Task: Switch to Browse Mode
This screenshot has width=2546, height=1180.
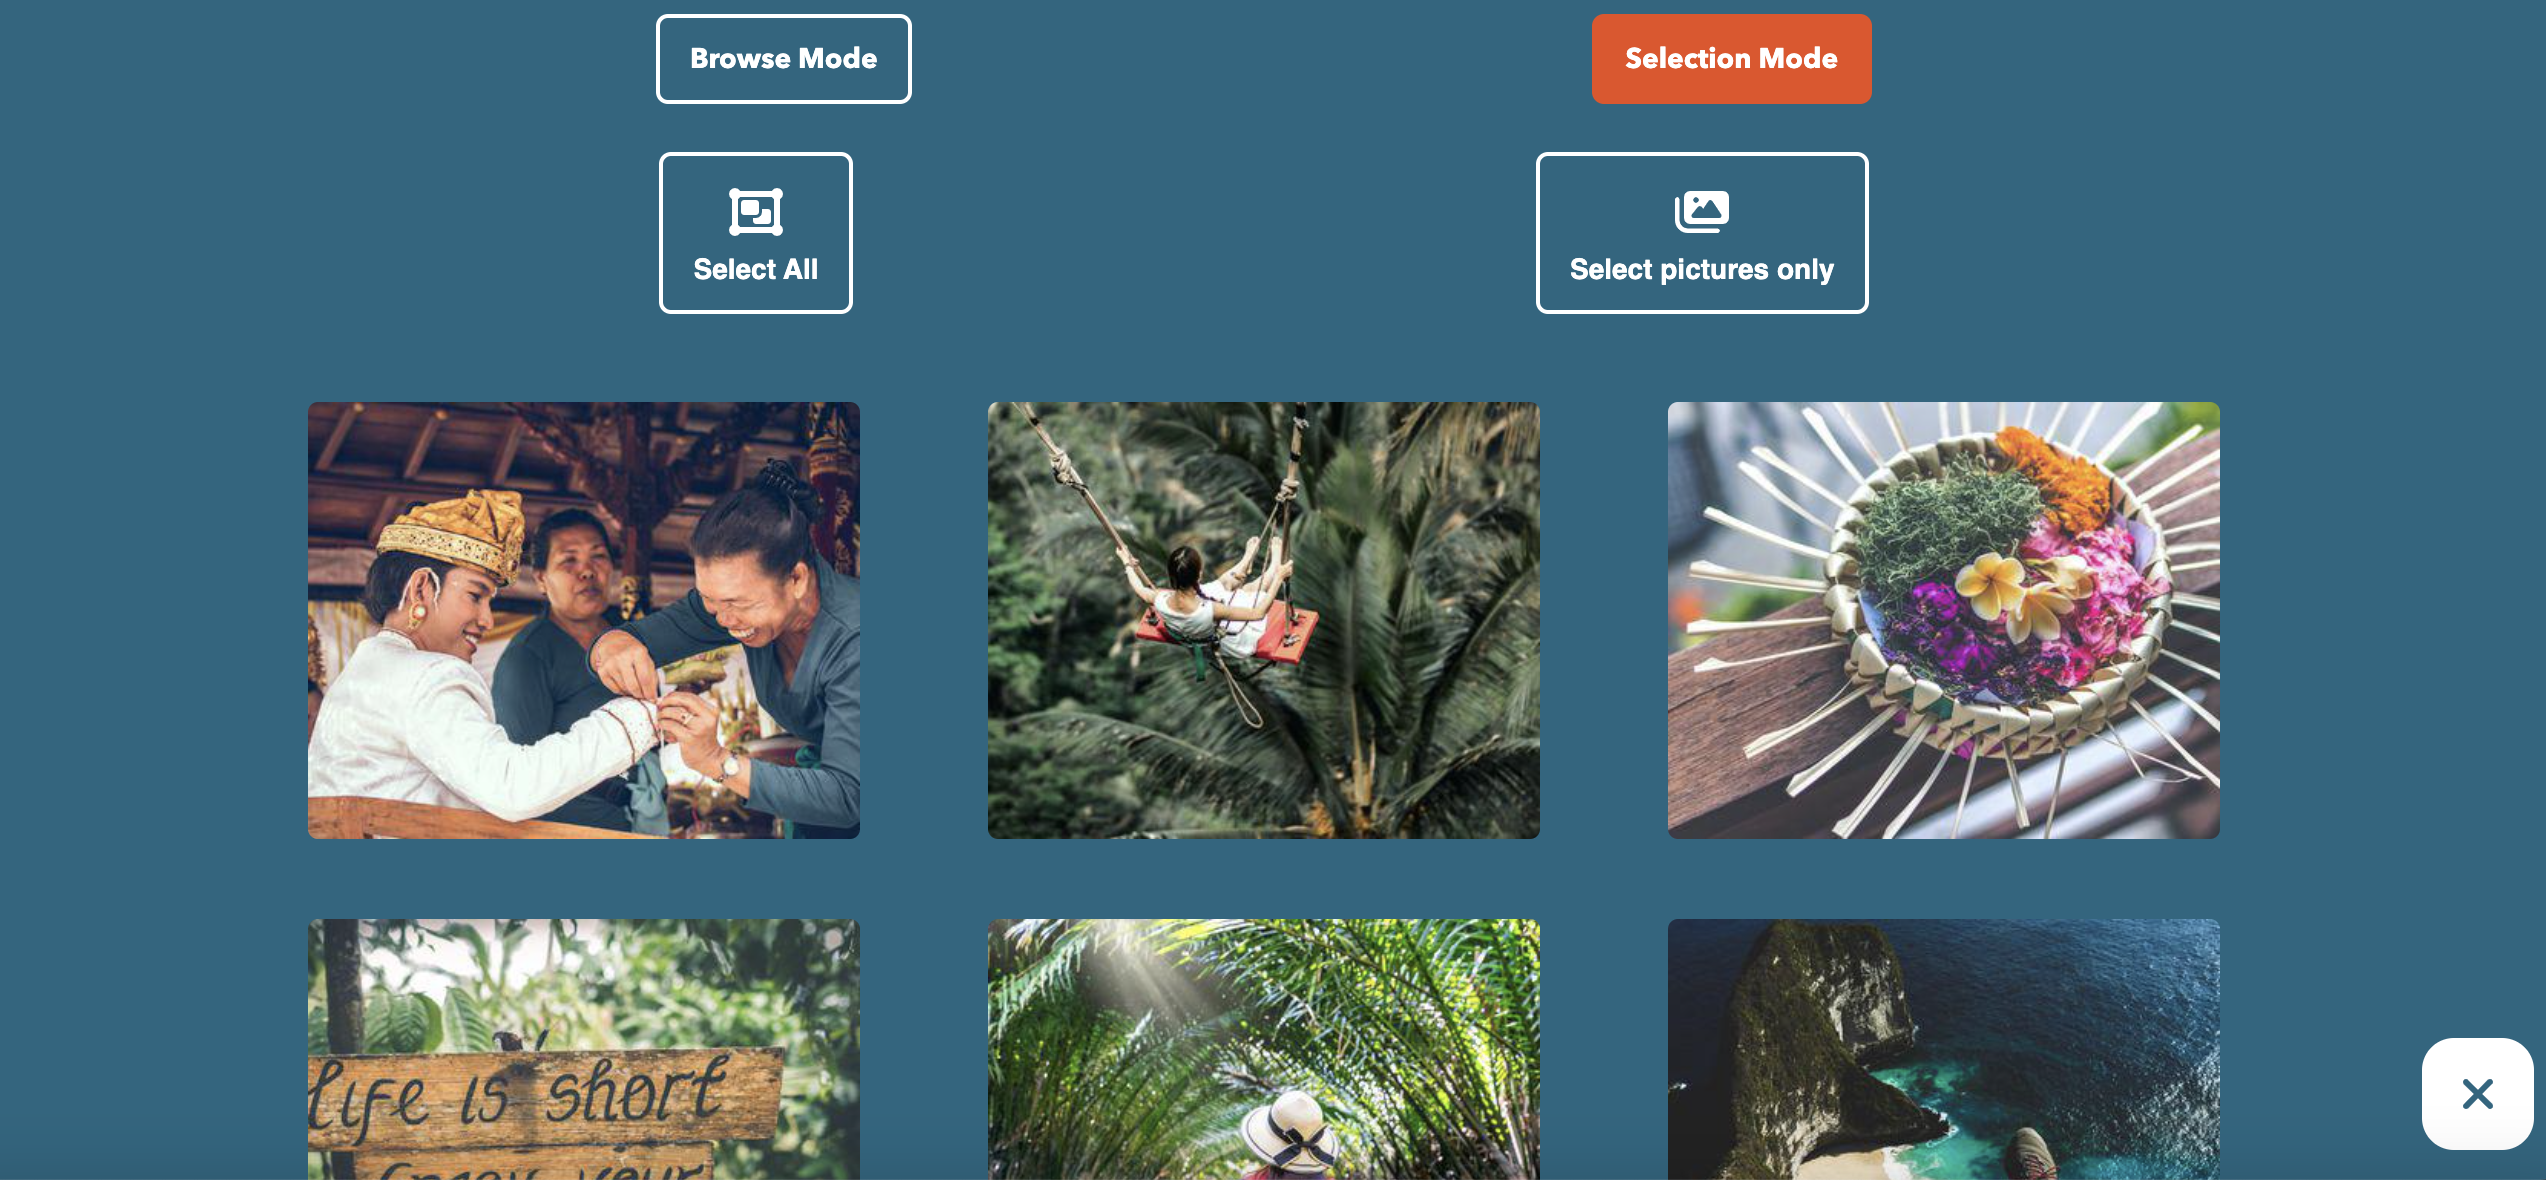Action: (783, 59)
